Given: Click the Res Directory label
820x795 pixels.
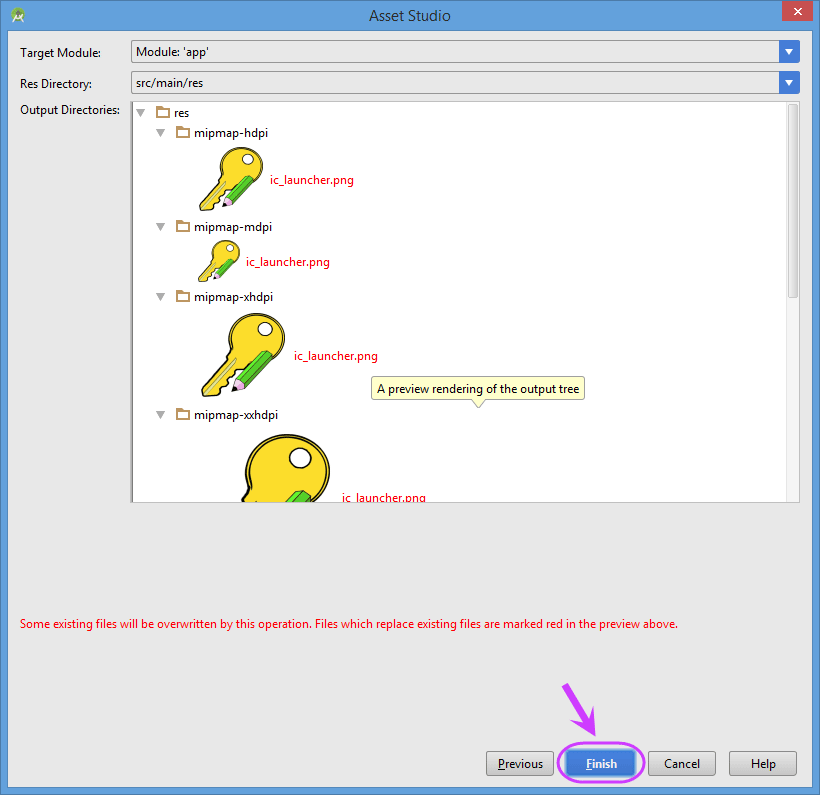Looking at the screenshot, I should click(x=56, y=84).
